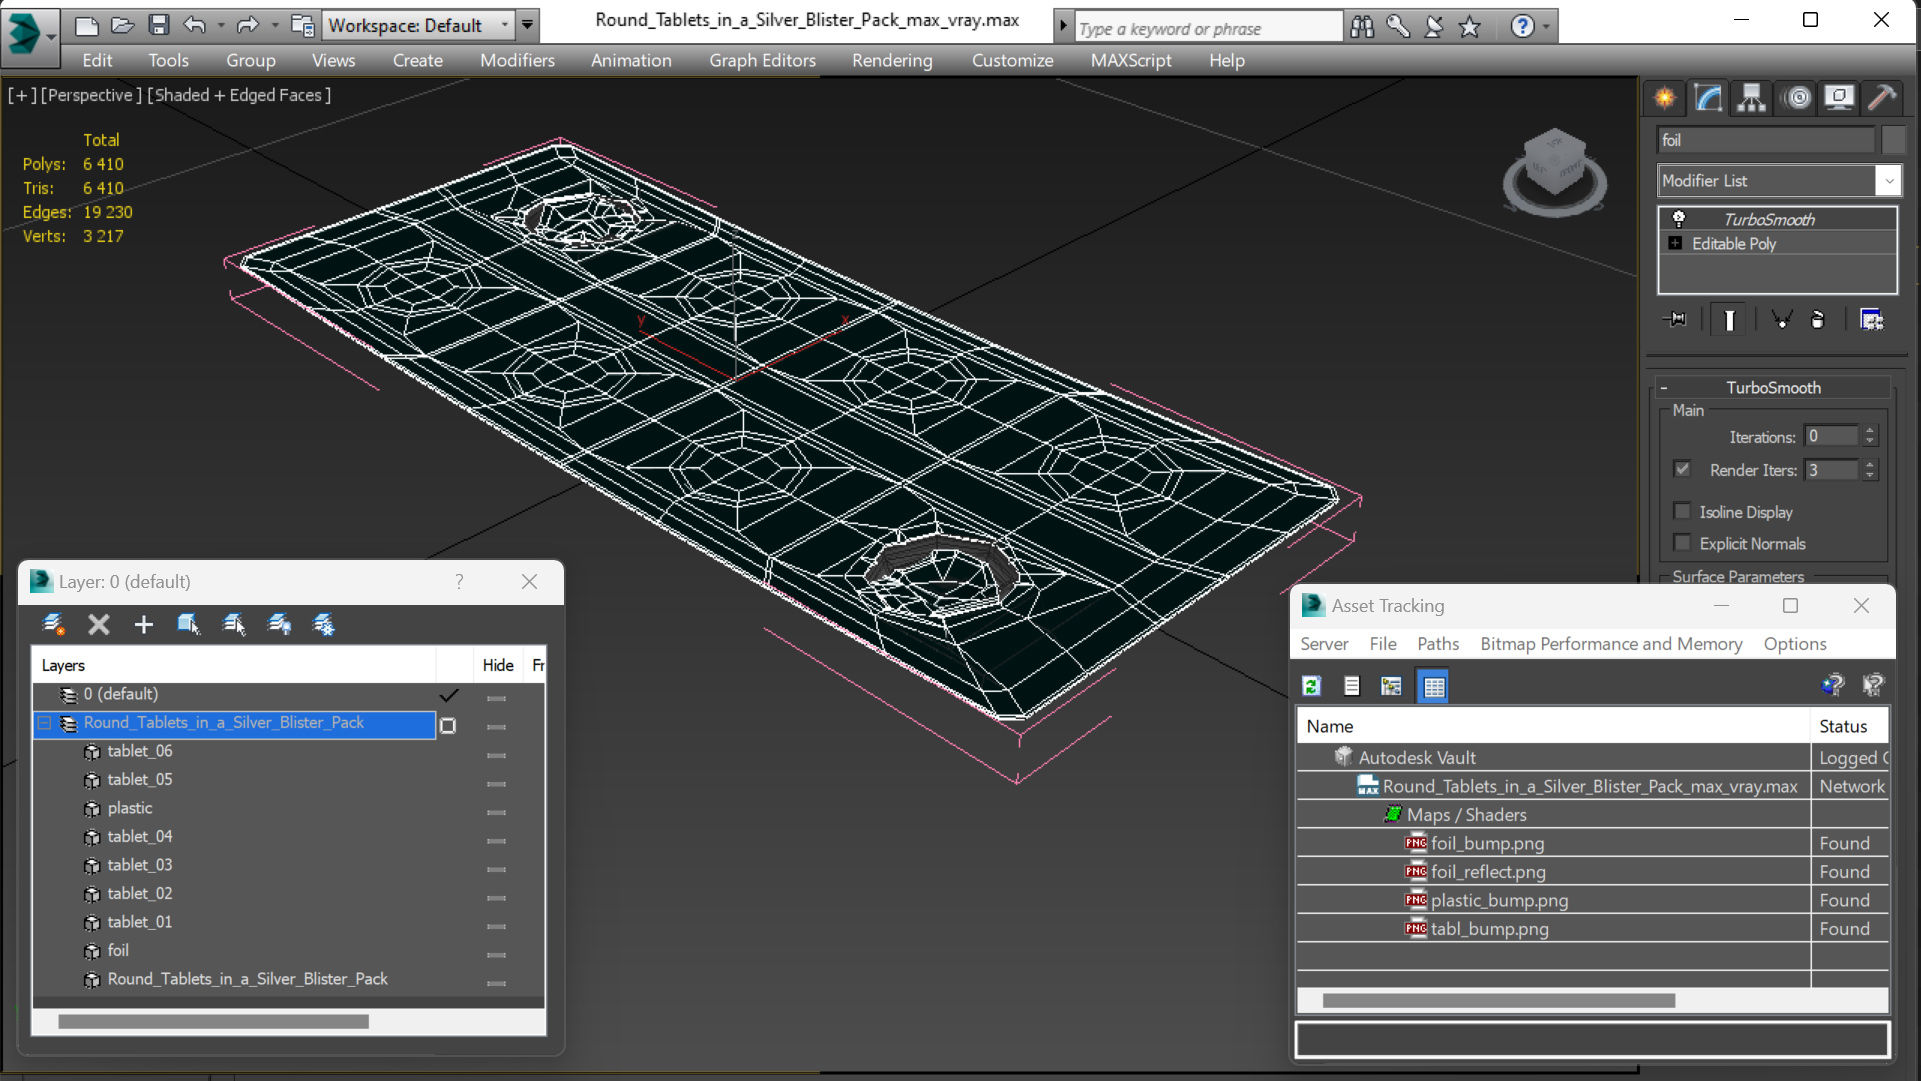The image size is (1921, 1081).
Task: Open file using folder icon
Action: click(122, 25)
